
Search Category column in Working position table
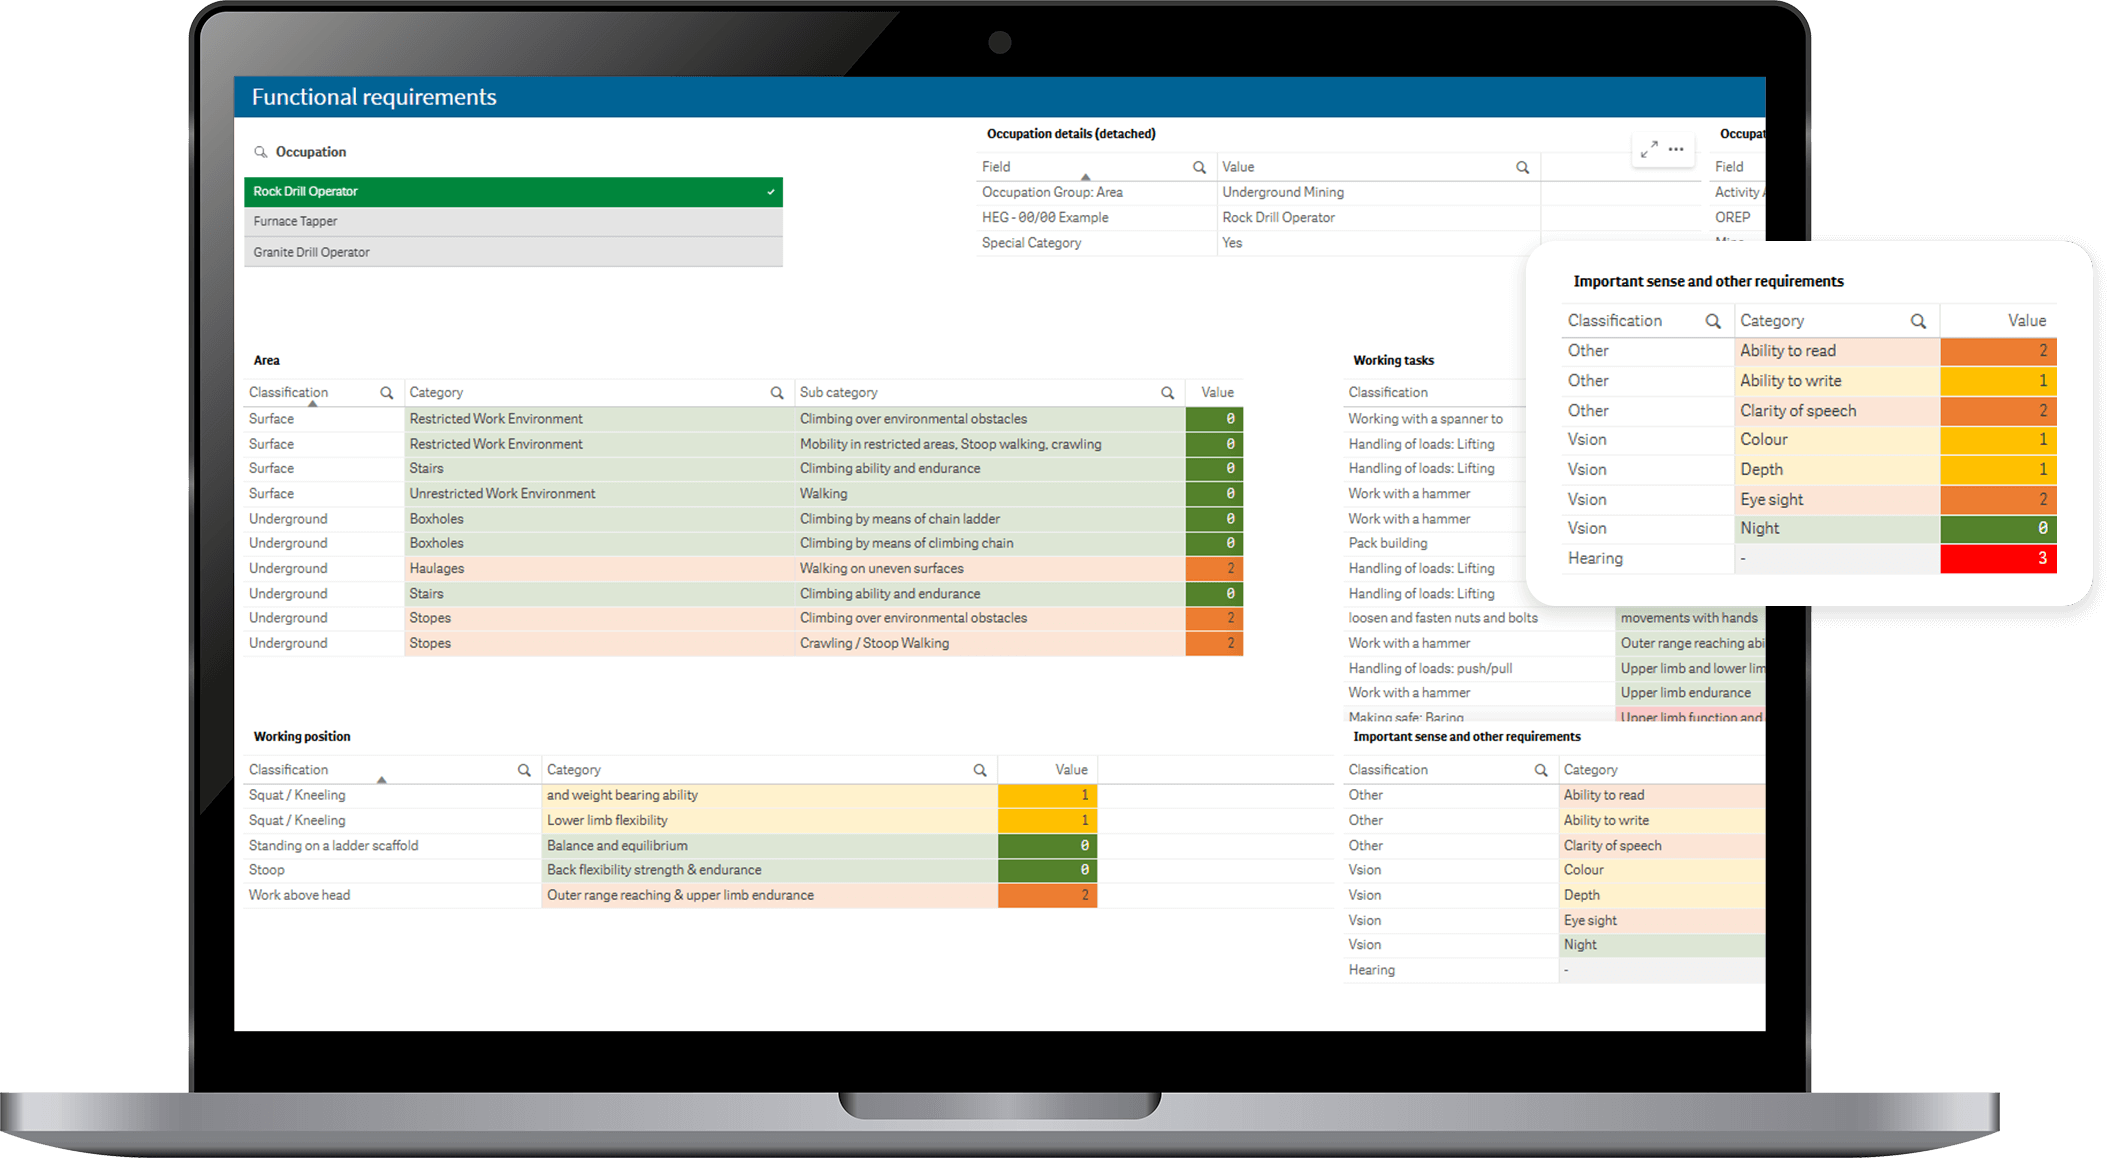pos(979,770)
